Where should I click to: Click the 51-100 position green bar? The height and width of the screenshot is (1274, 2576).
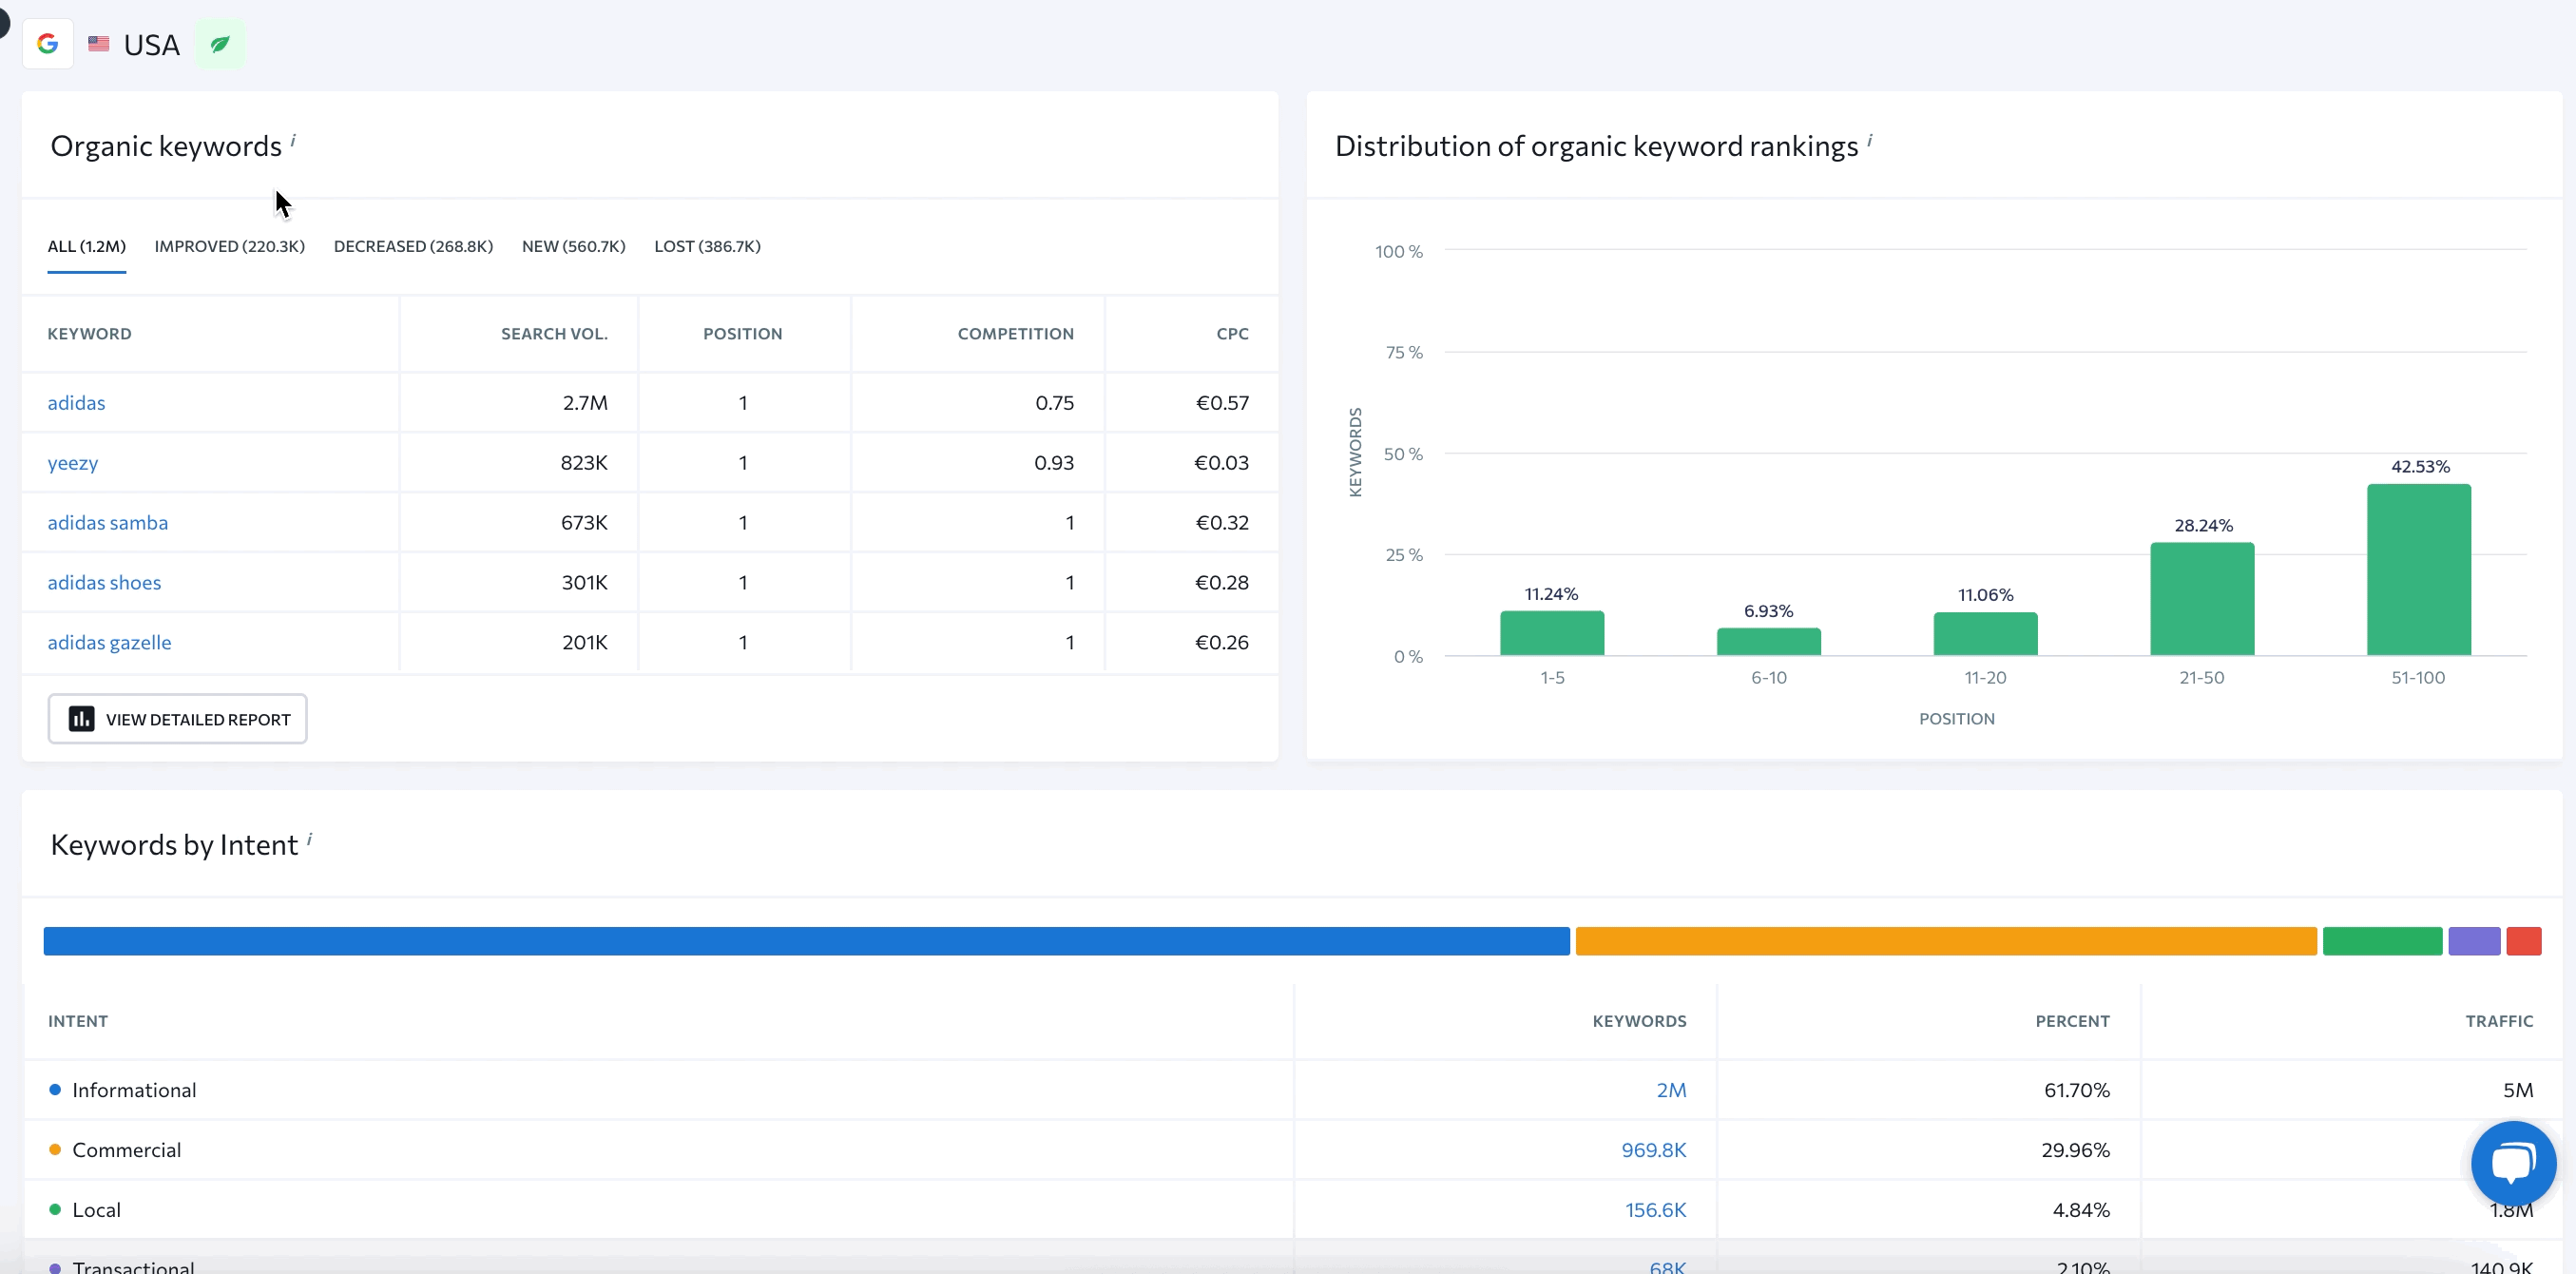tap(2418, 570)
